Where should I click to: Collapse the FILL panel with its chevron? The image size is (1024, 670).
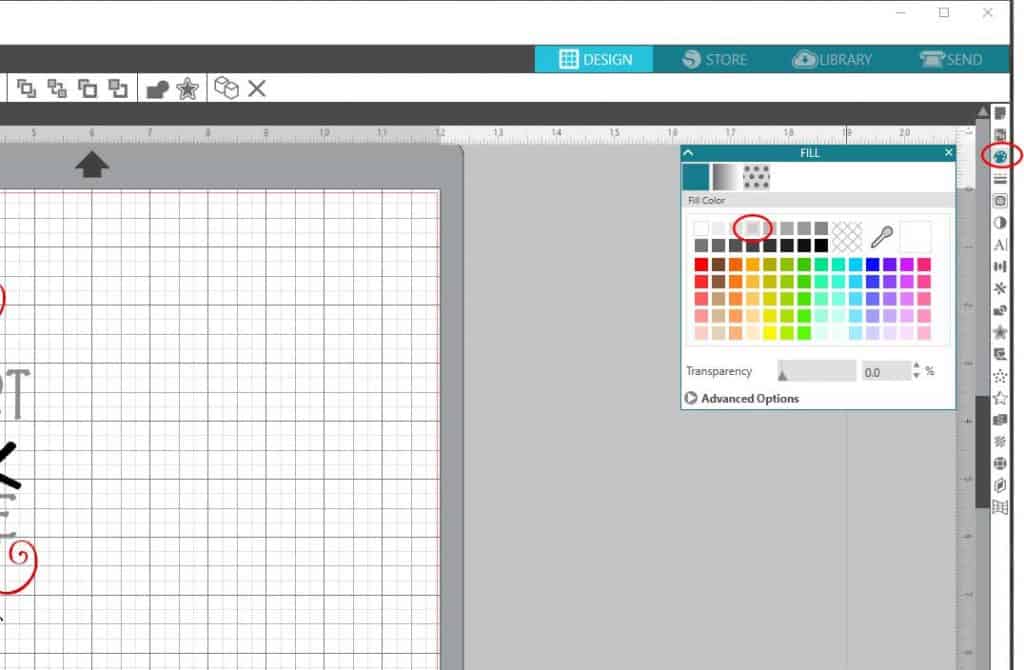688,153
